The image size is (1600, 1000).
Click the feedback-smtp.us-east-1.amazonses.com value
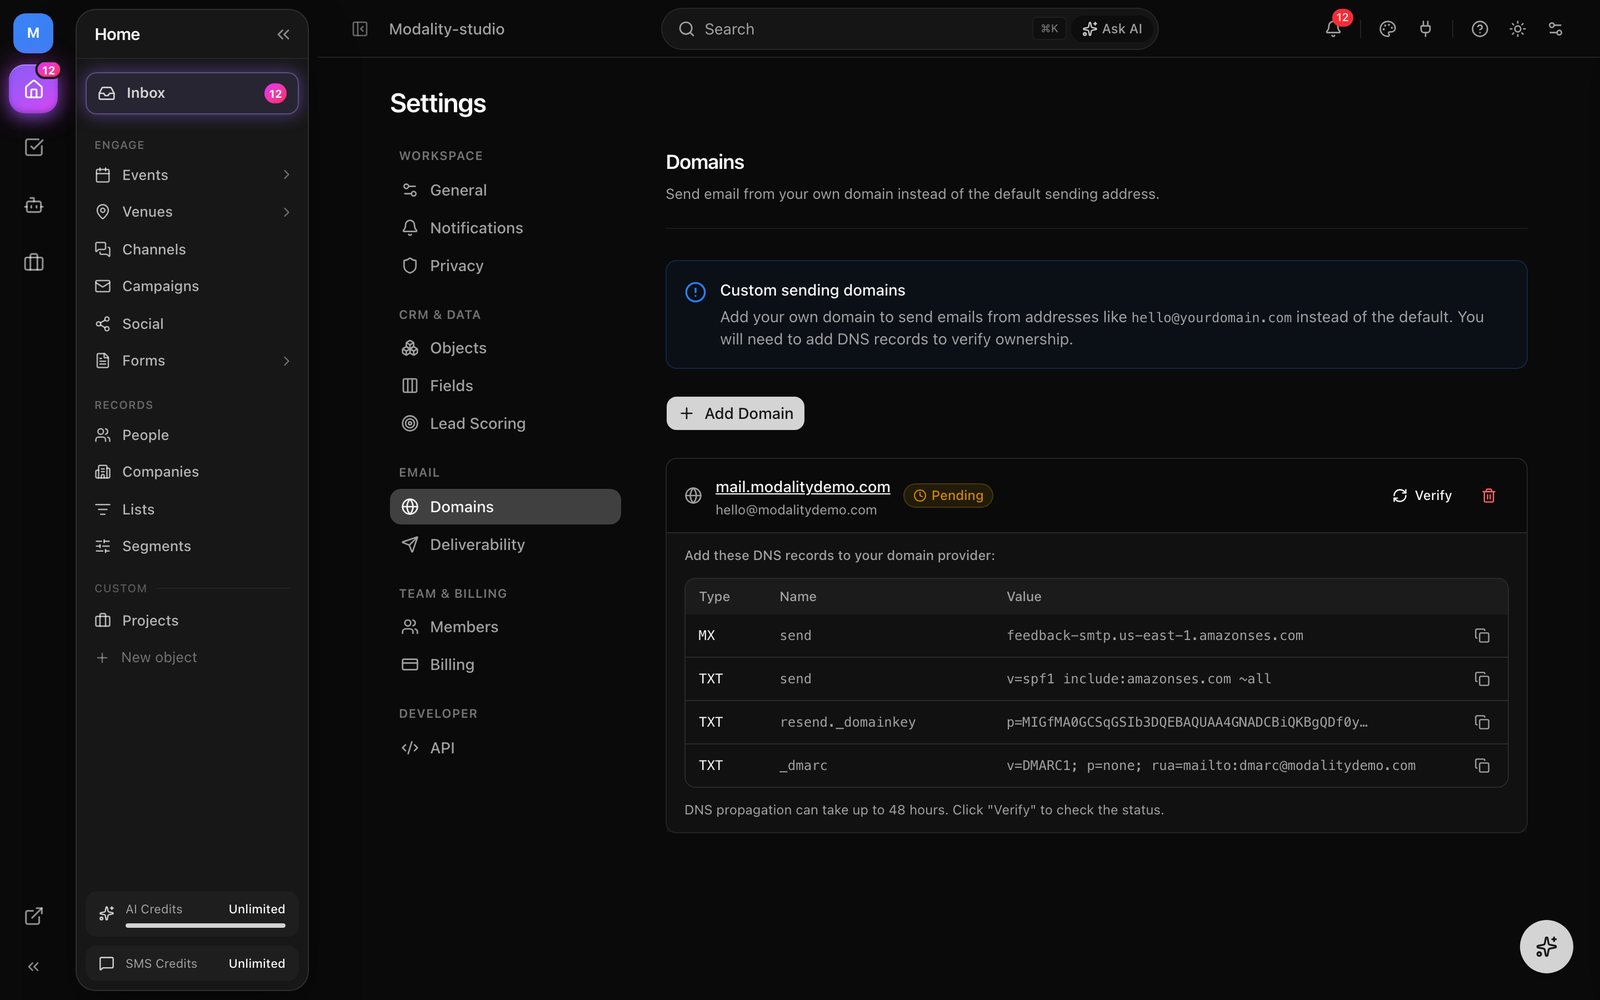click(x=1155, y=636)
